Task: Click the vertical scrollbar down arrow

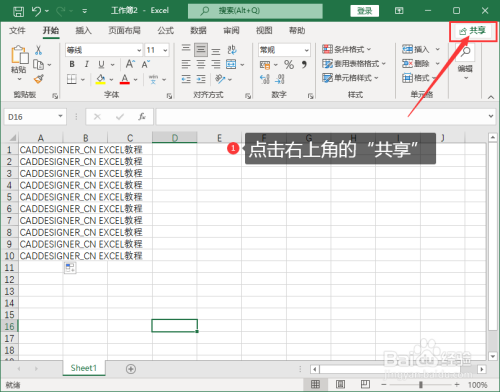Action: tap(493, 356)
